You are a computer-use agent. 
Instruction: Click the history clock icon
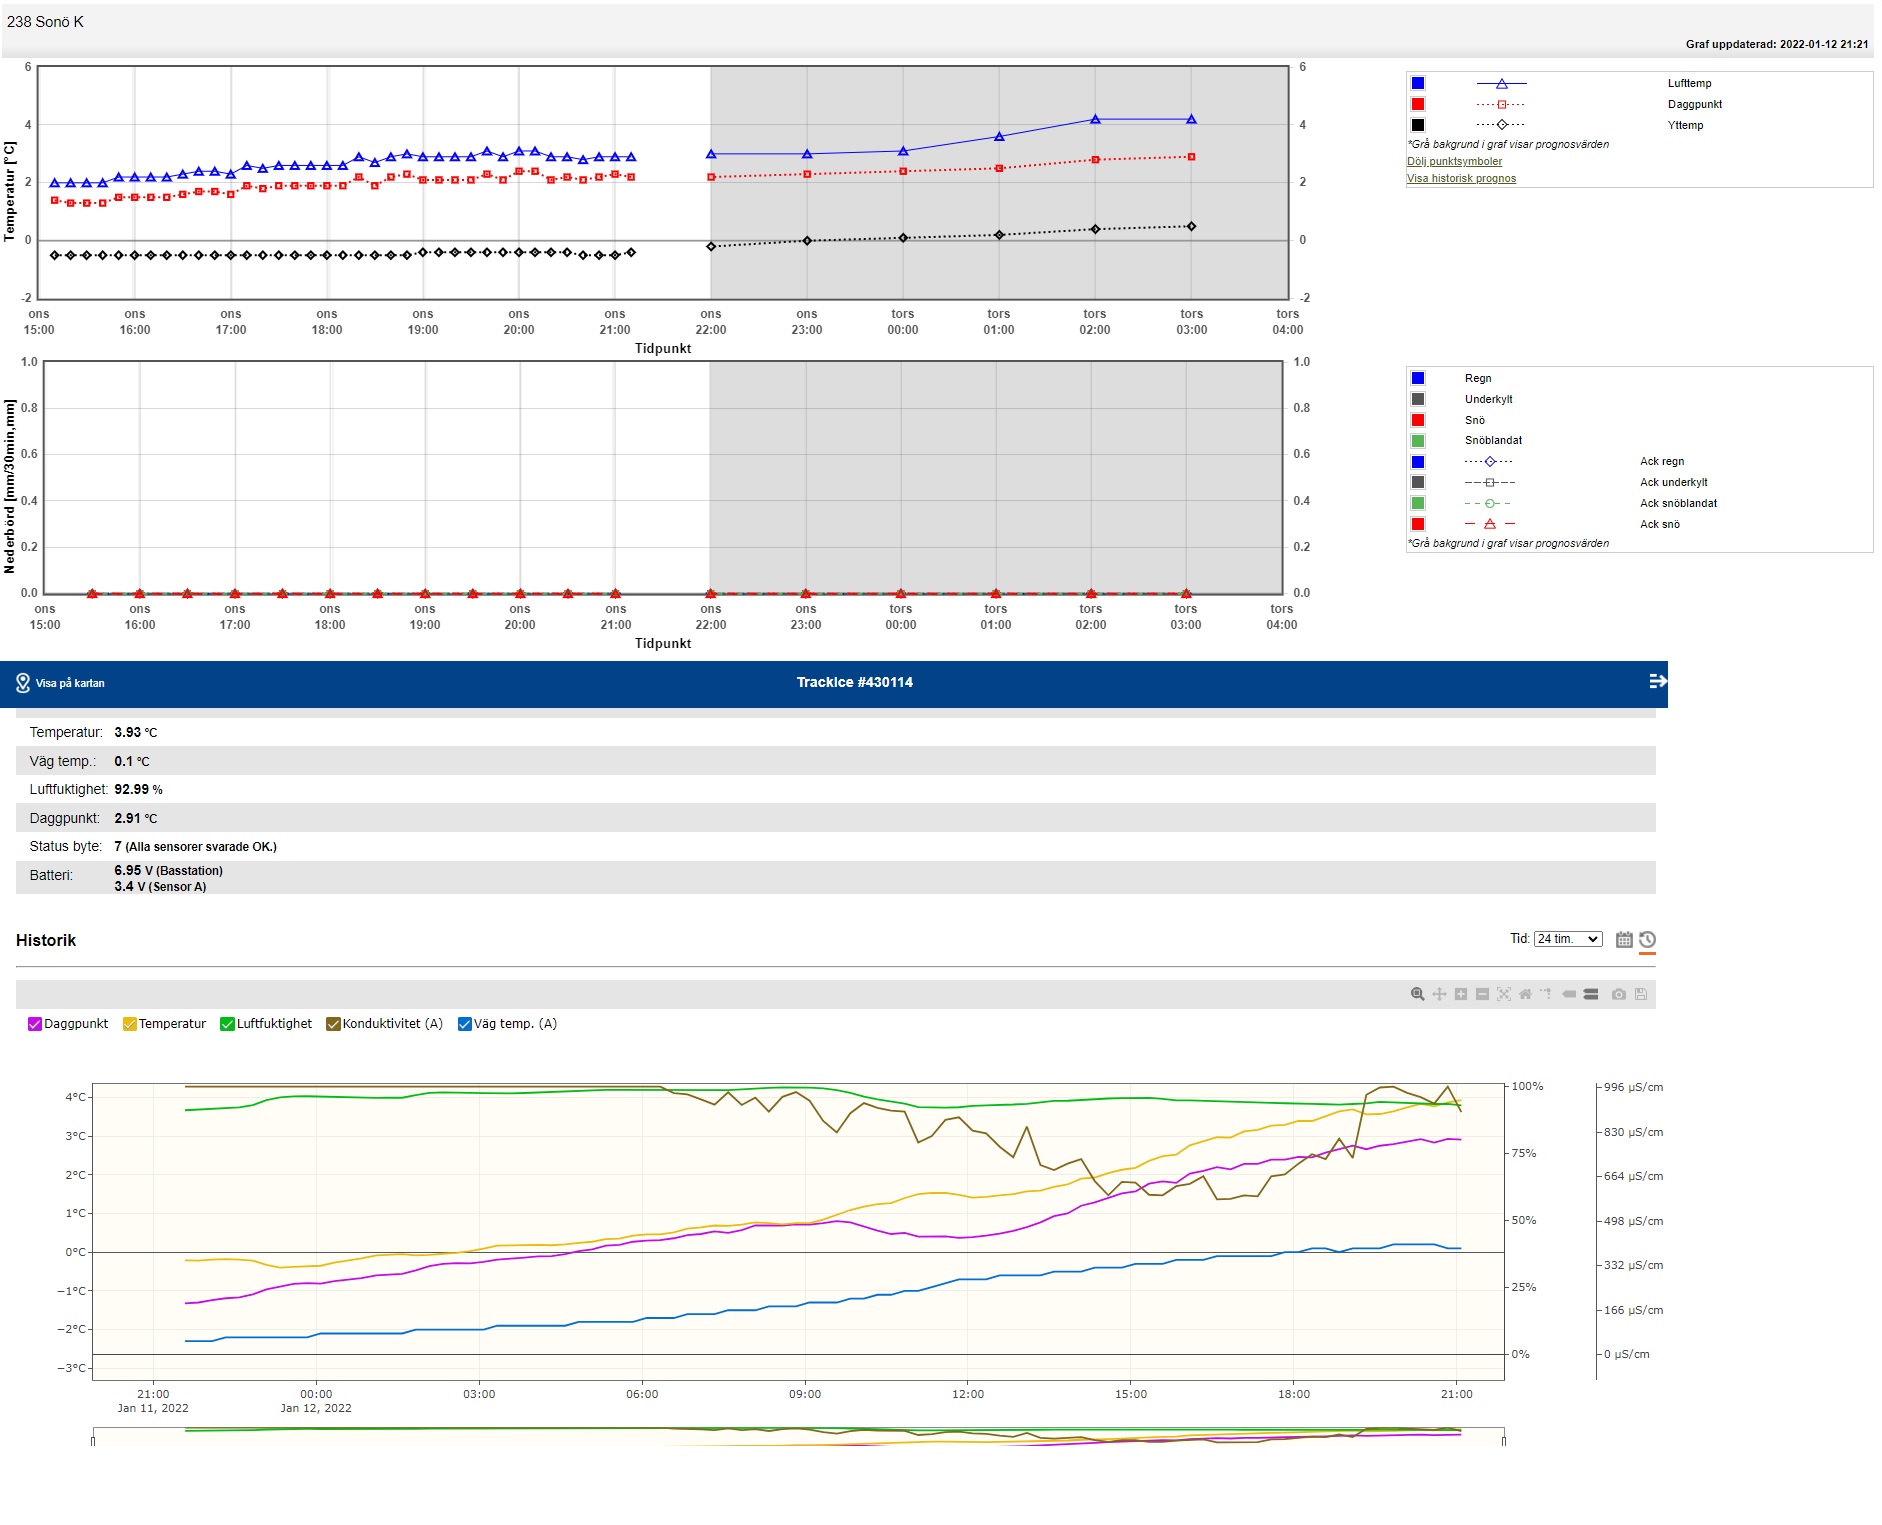click(1648, 940)
